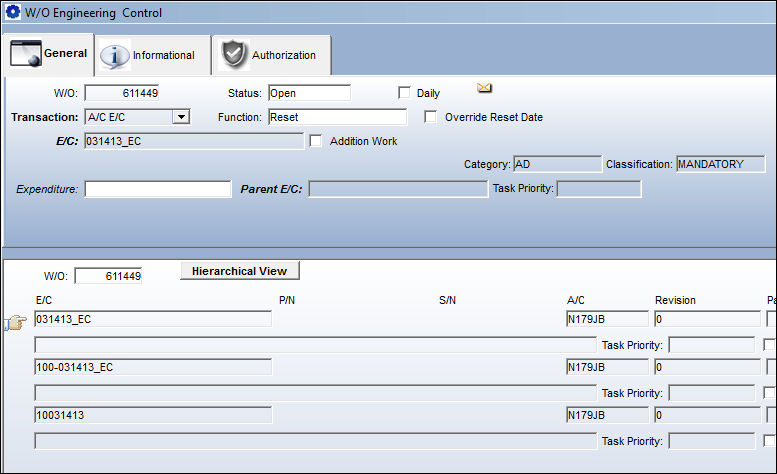
Task: Click the S/N column header
Action: point(447,300)
